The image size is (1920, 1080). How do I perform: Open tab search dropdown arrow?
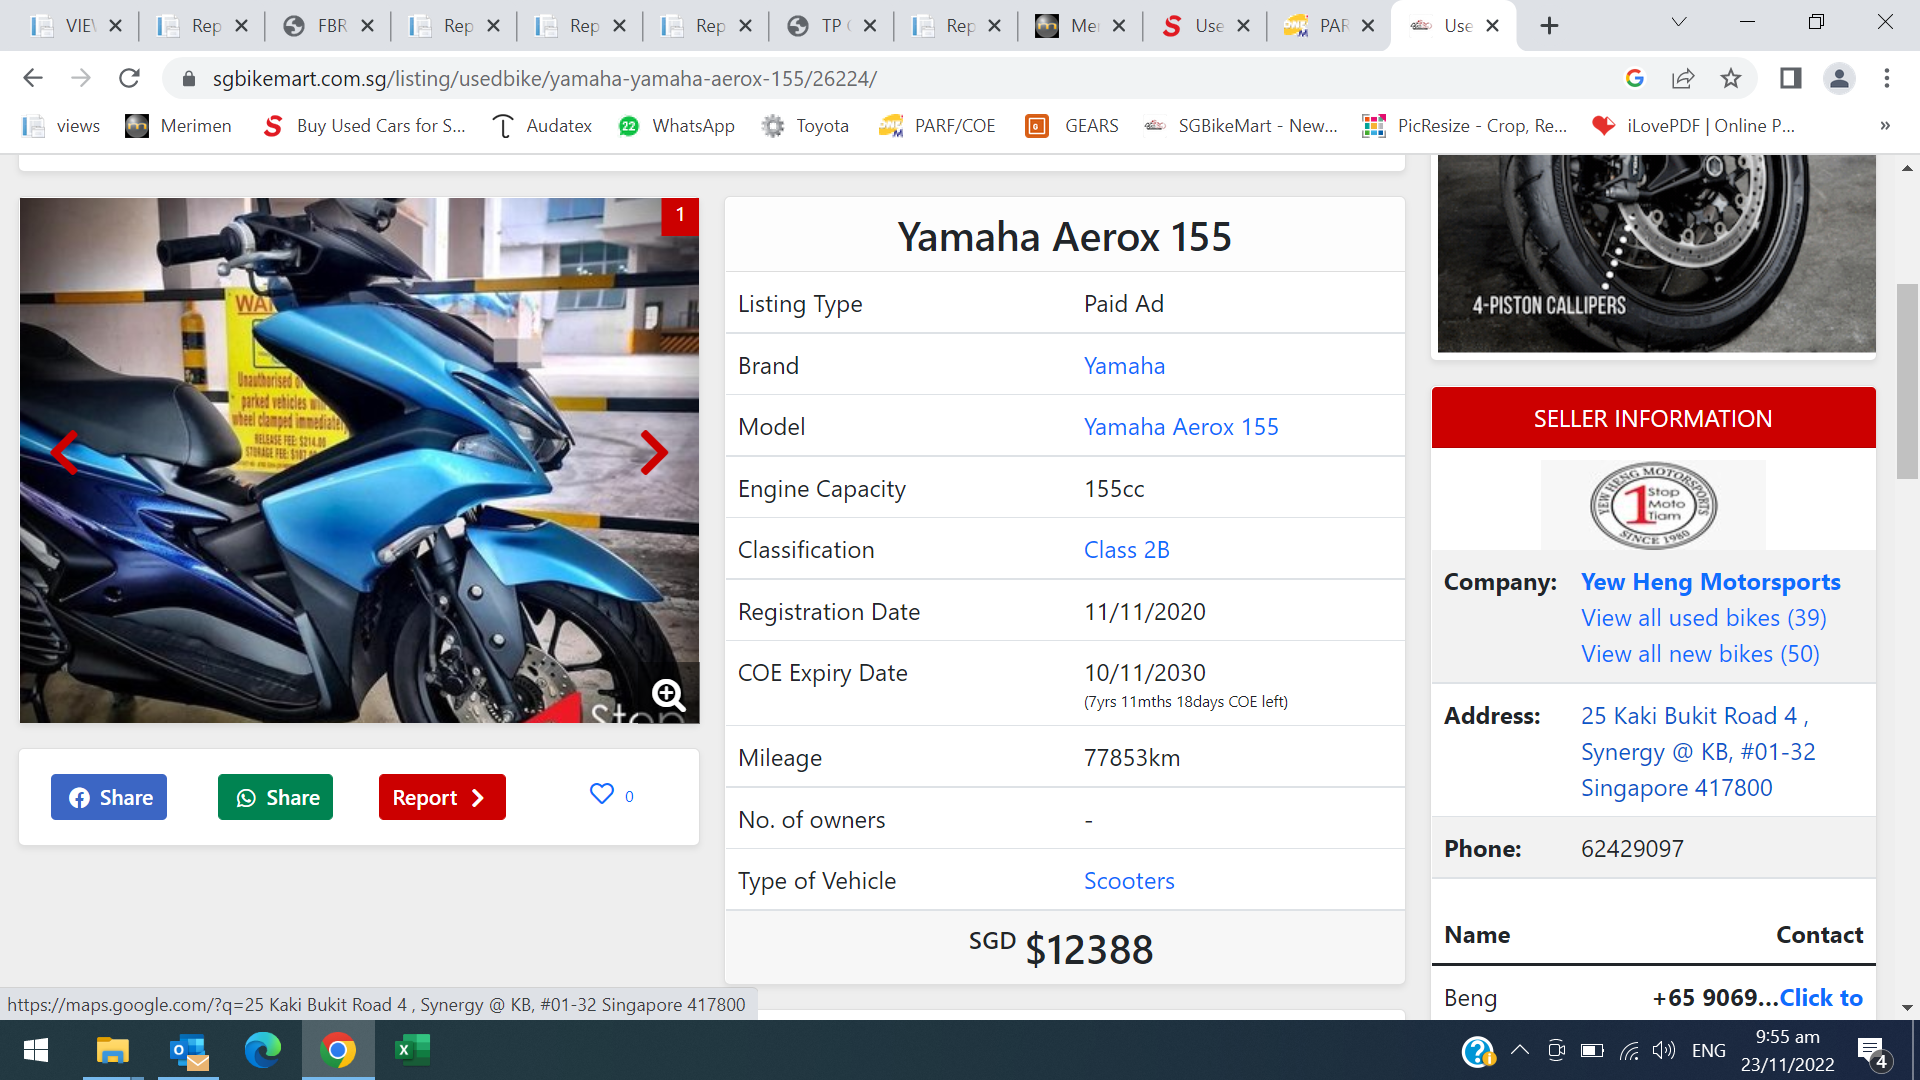coord(1679,23)
